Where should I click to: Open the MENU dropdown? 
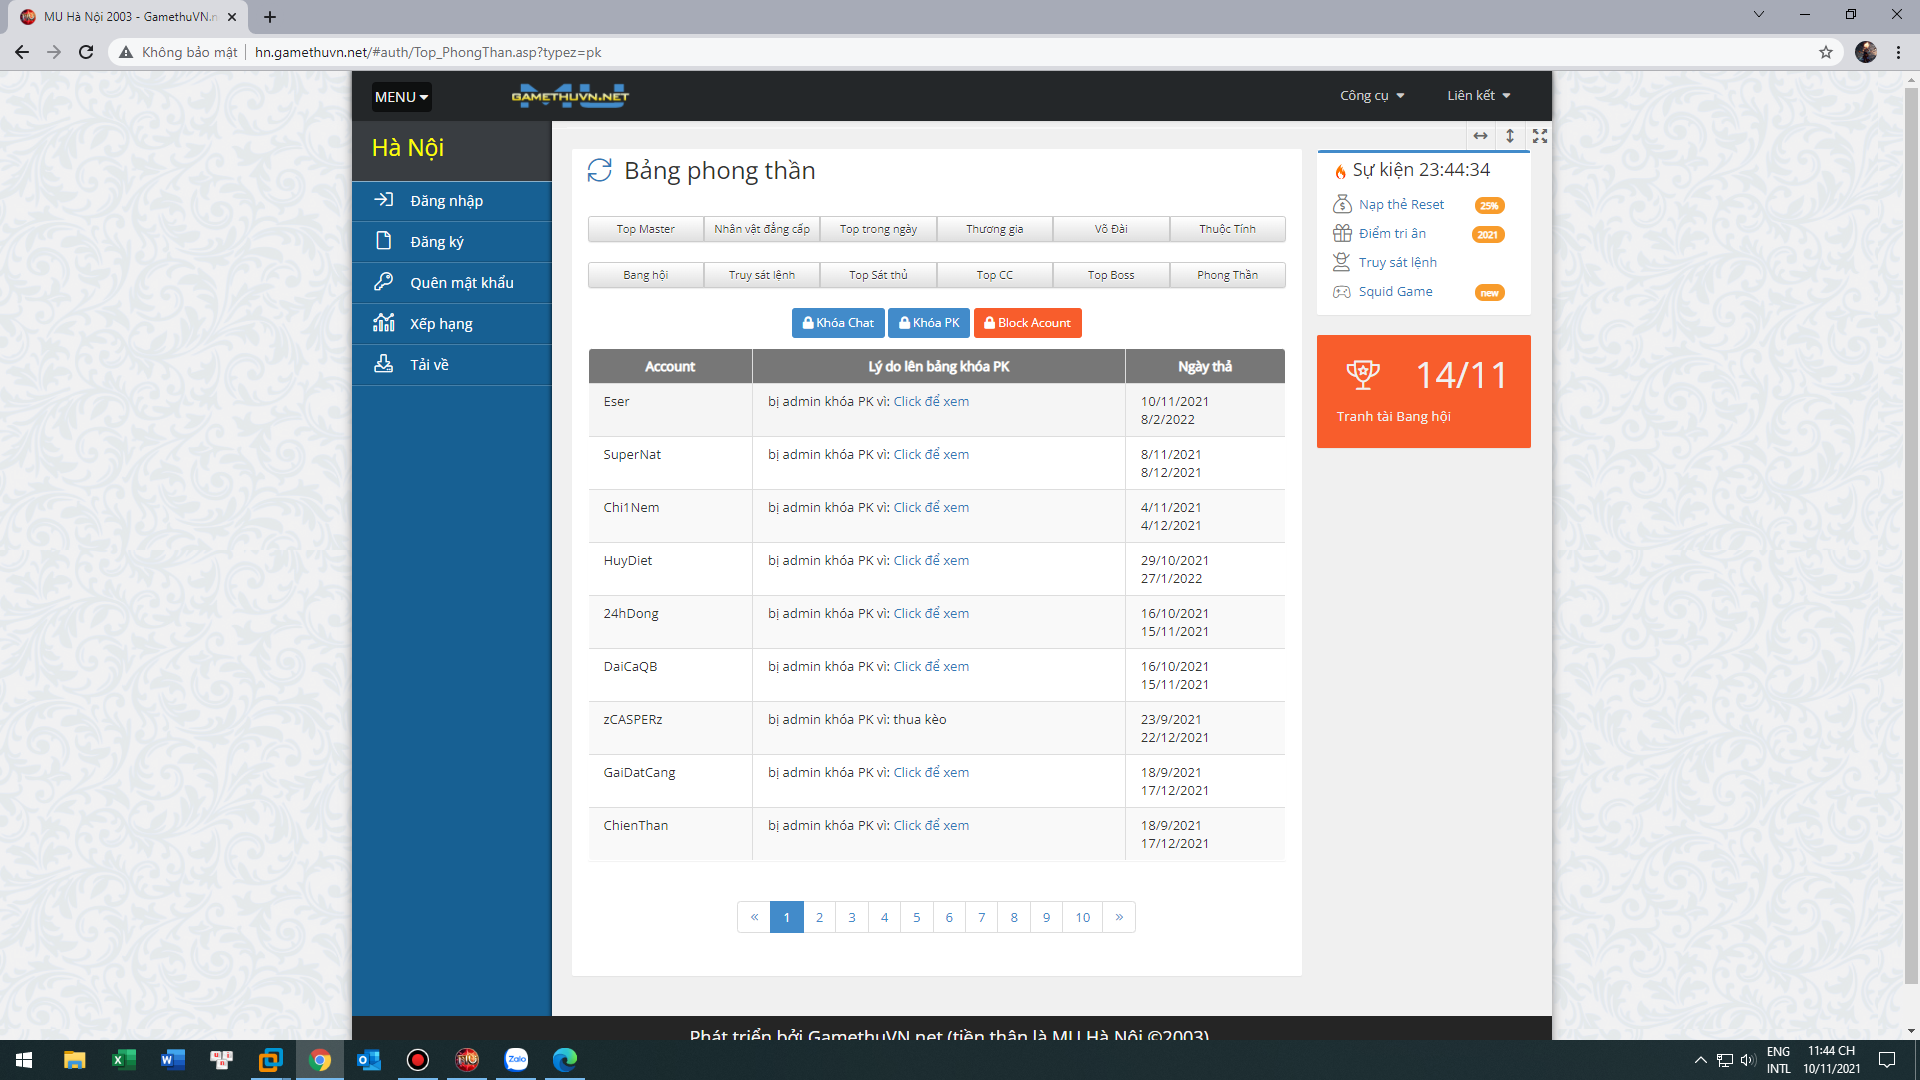(401, 97)
